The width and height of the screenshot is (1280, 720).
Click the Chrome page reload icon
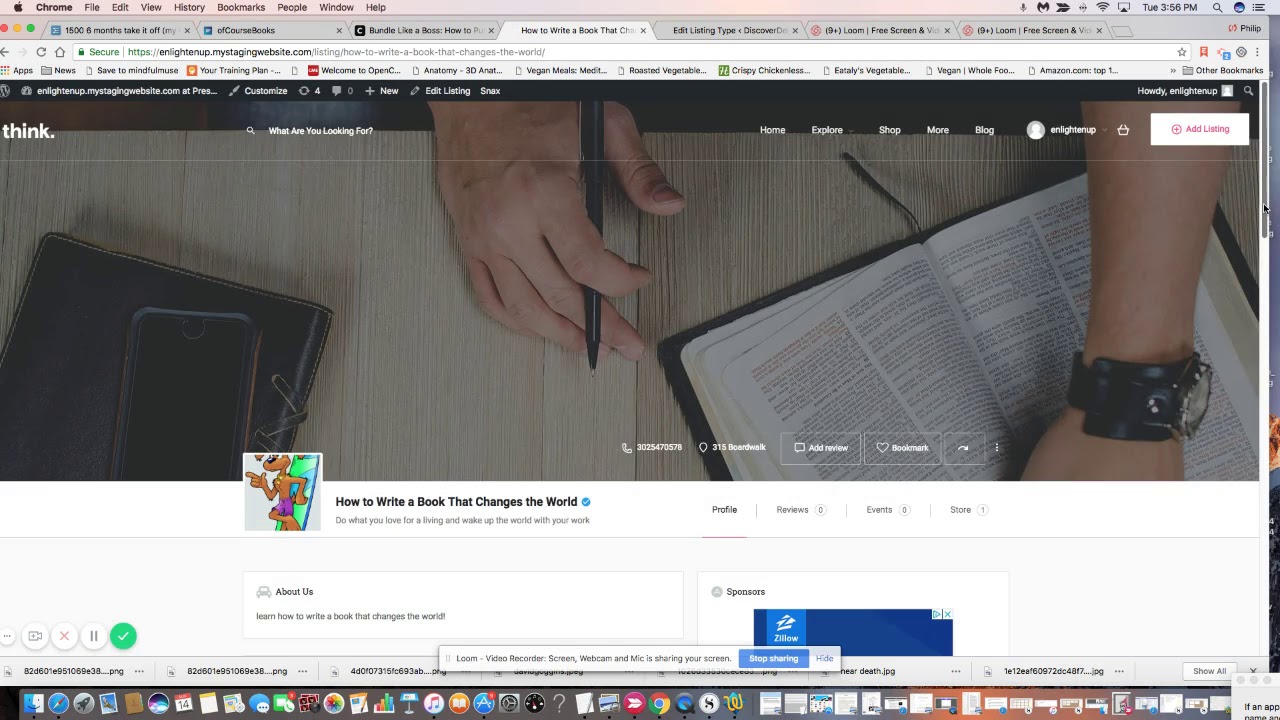pyautogui.click(x=41, y=52)
